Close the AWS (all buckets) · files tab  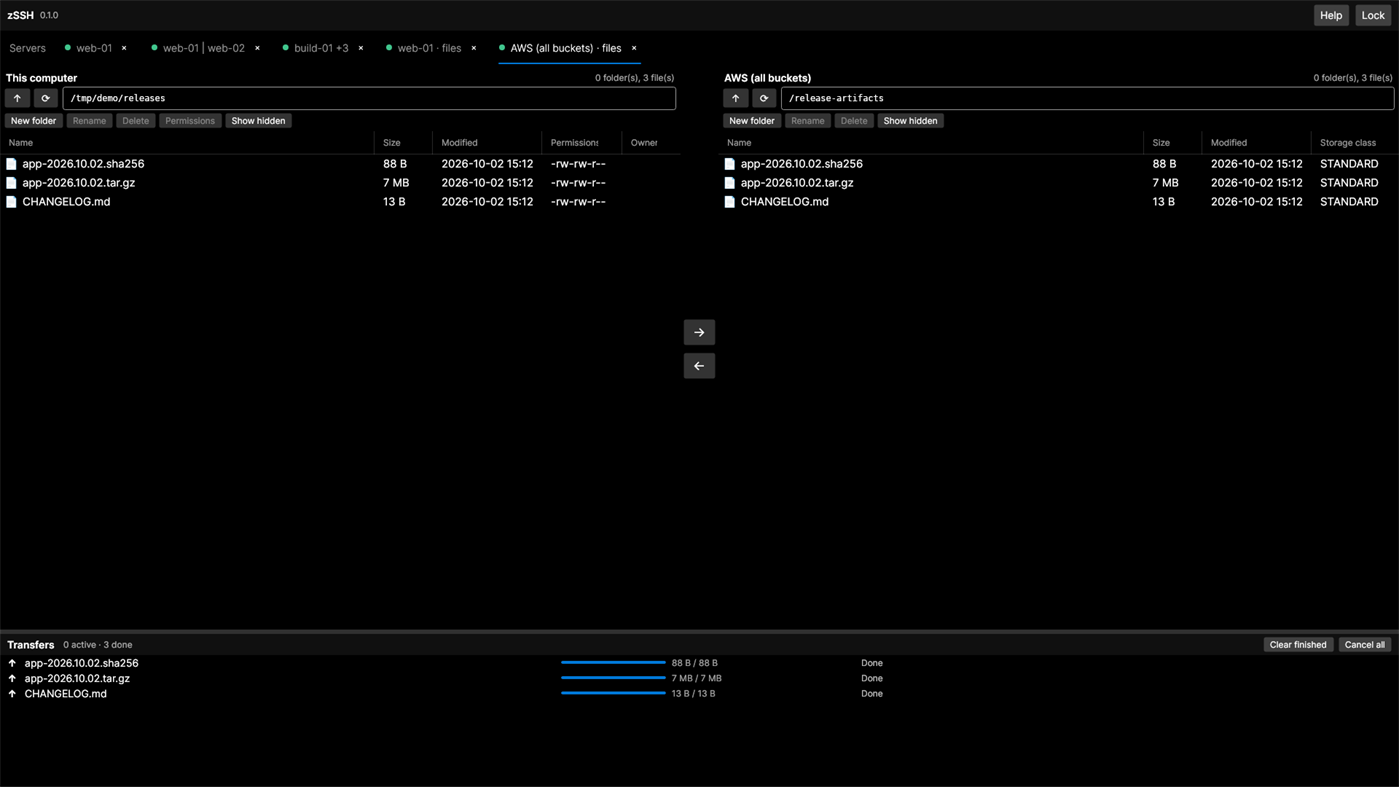tap(634, 48)
